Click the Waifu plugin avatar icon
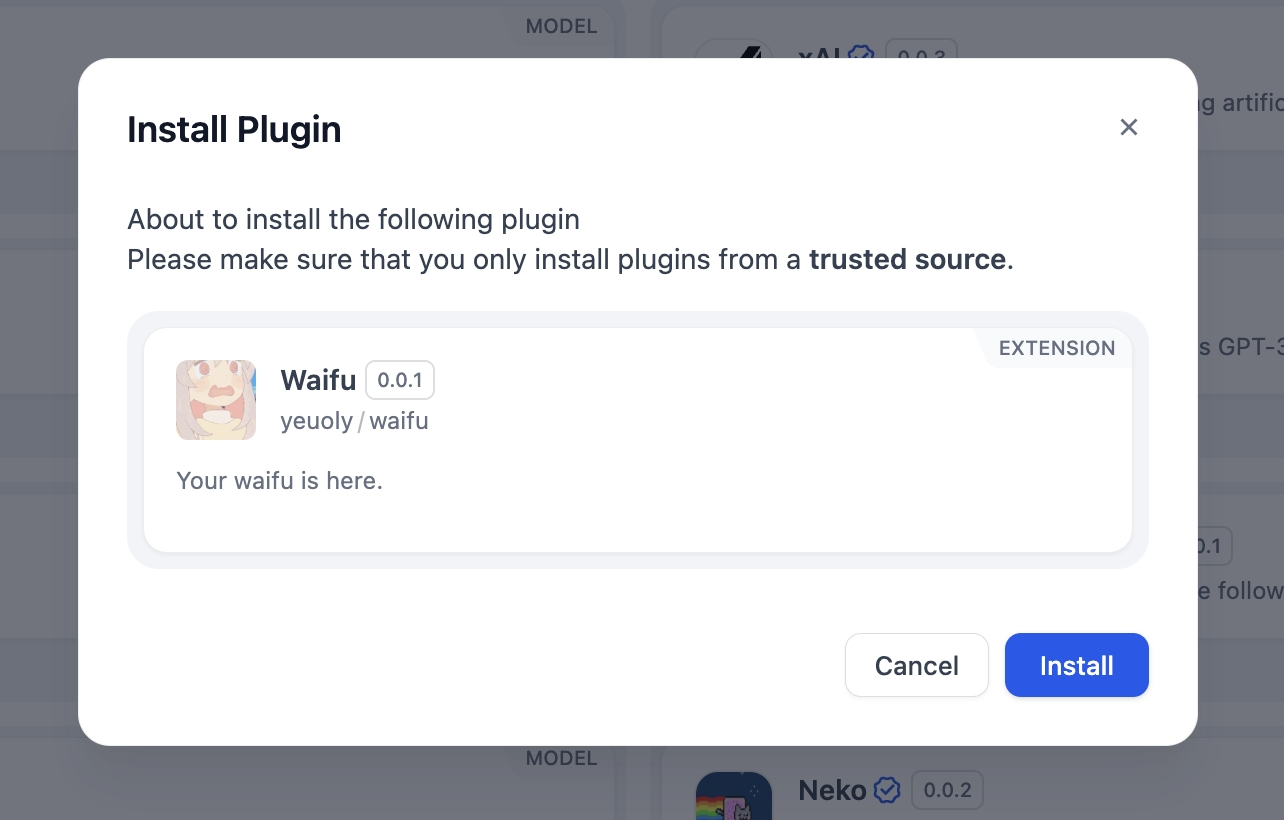Viewport: 1284px width, 820px height. pyautogui.click(x=216, y=400)
